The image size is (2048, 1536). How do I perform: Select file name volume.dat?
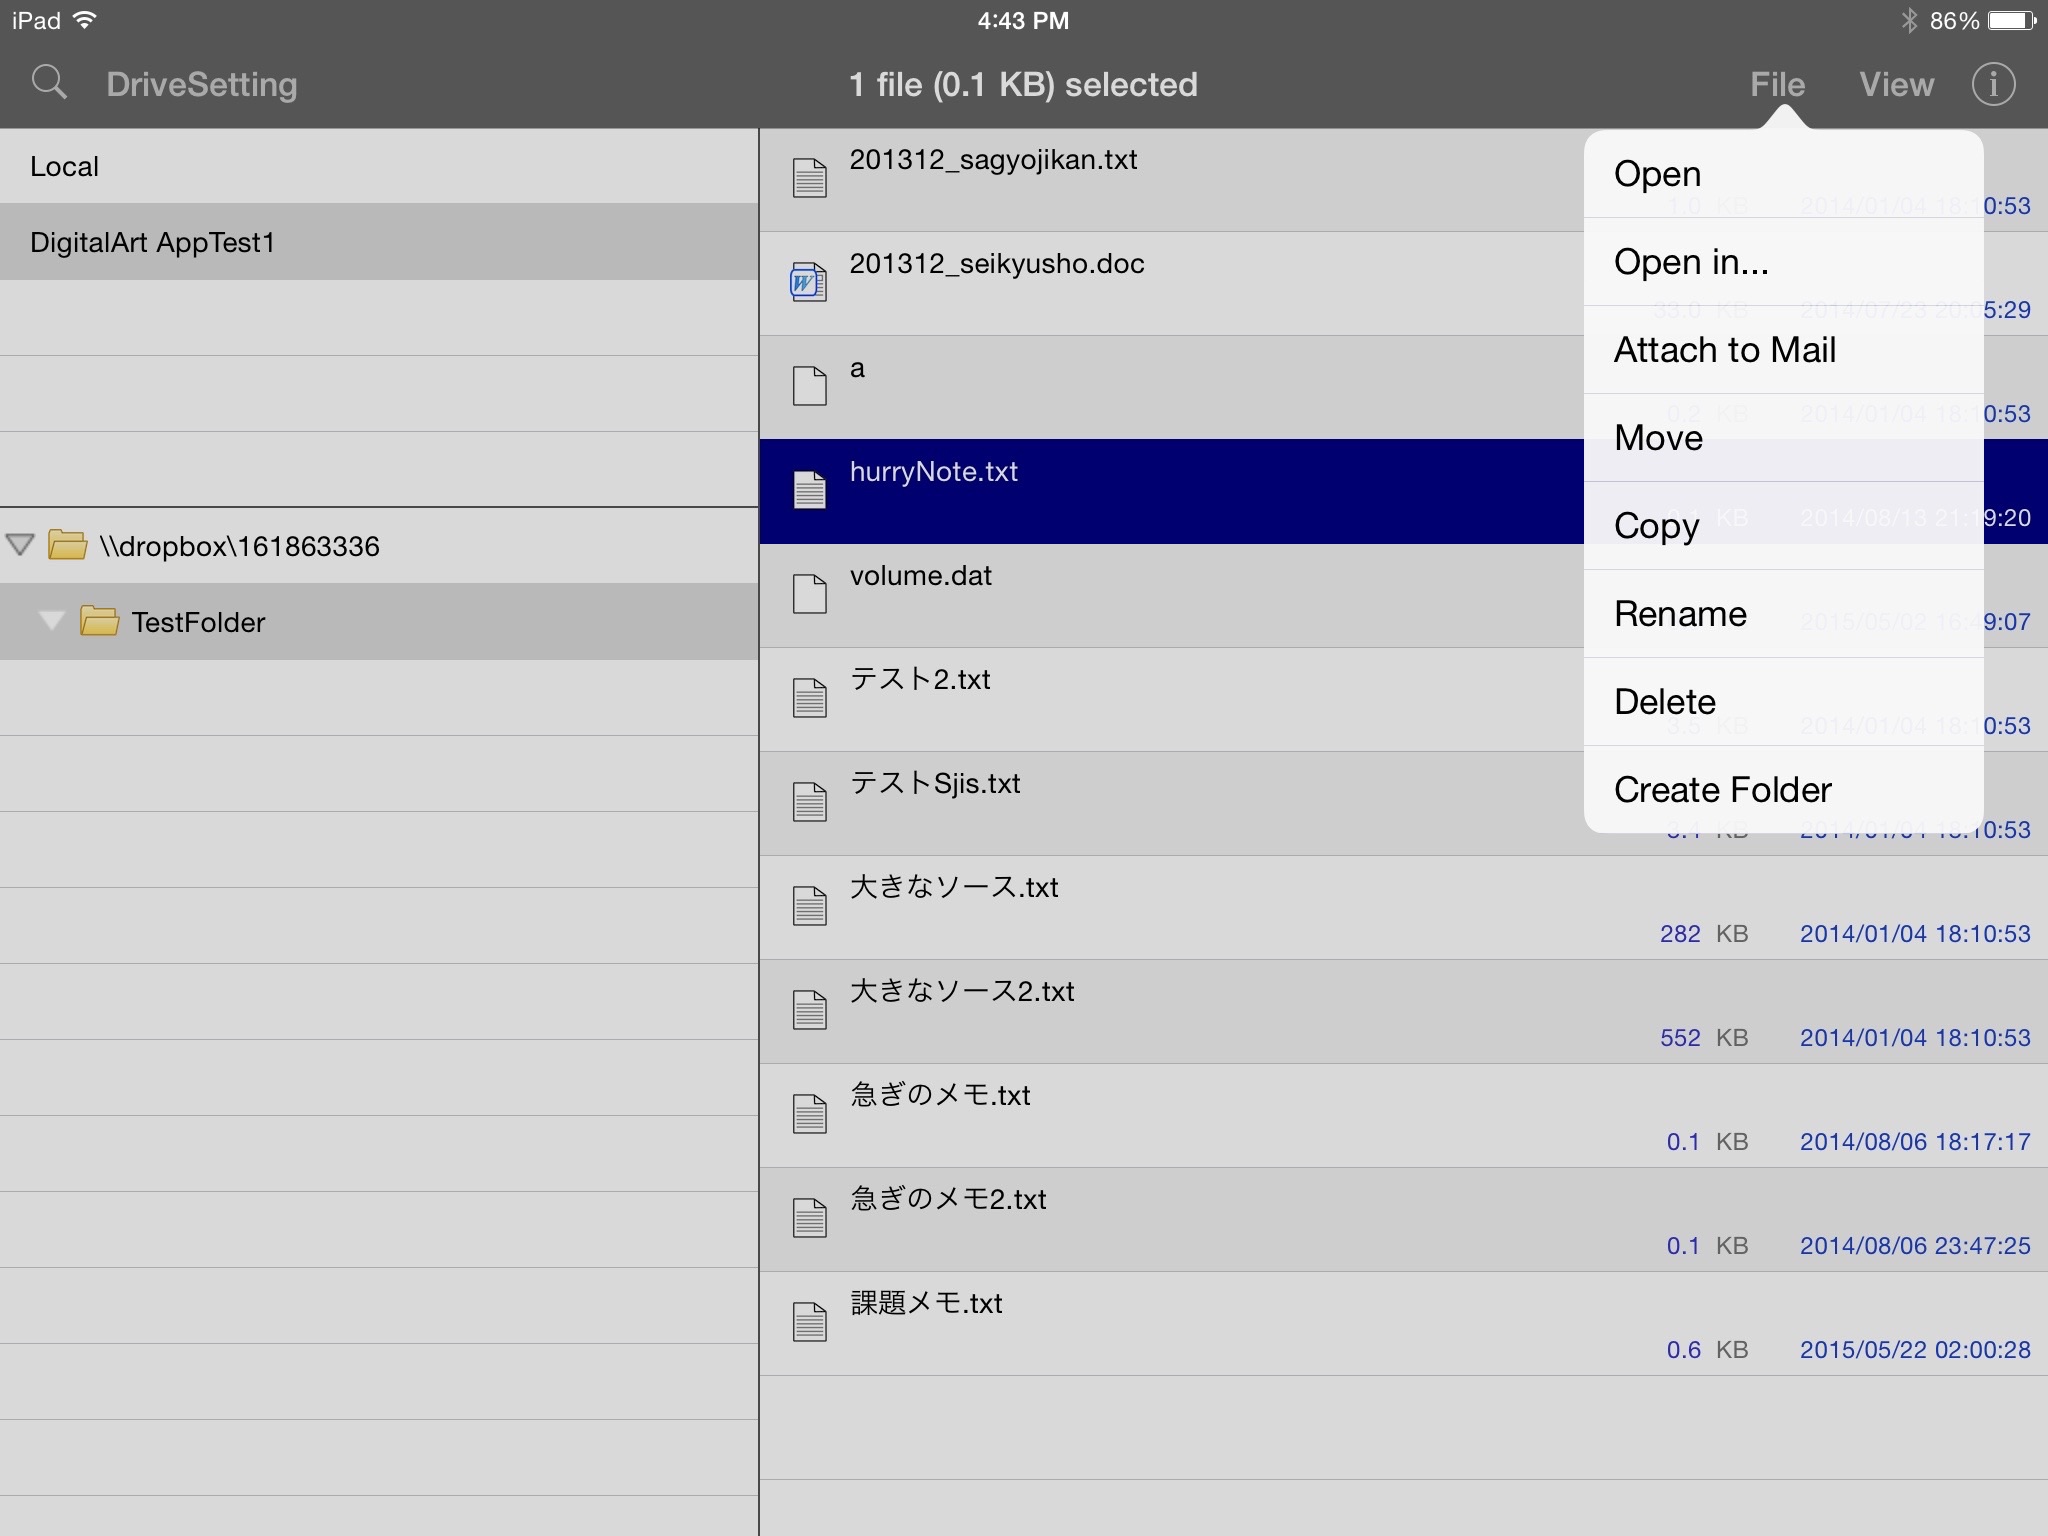[x=920, y=576]
